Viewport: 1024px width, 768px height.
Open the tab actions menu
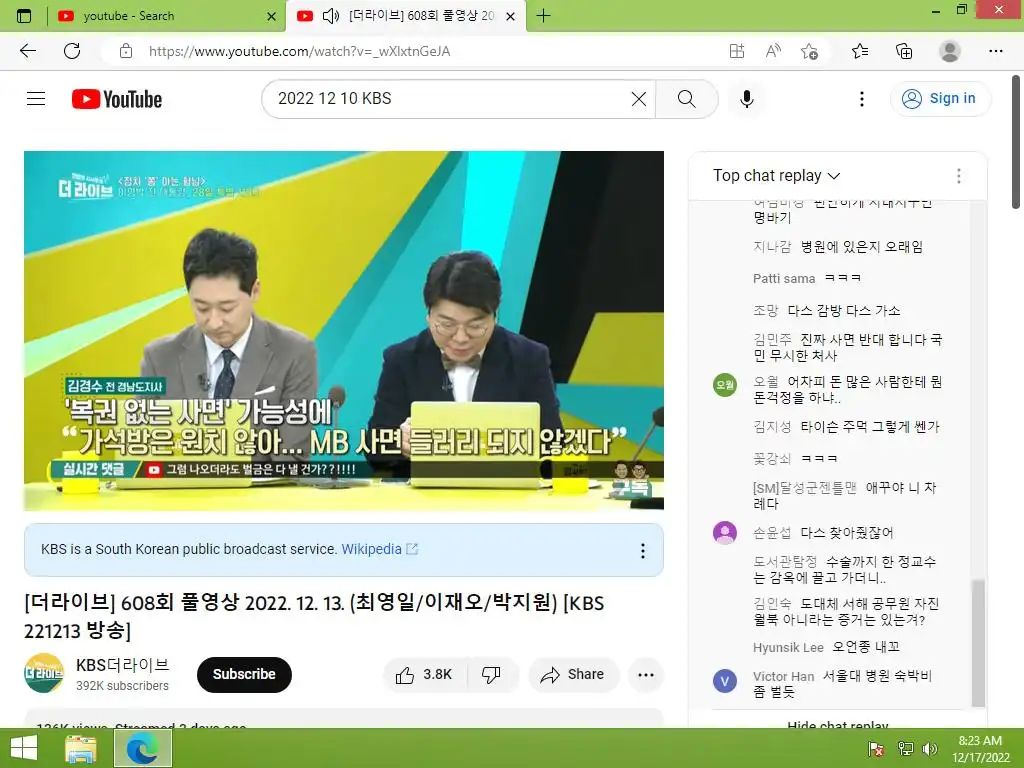(24, 16)
